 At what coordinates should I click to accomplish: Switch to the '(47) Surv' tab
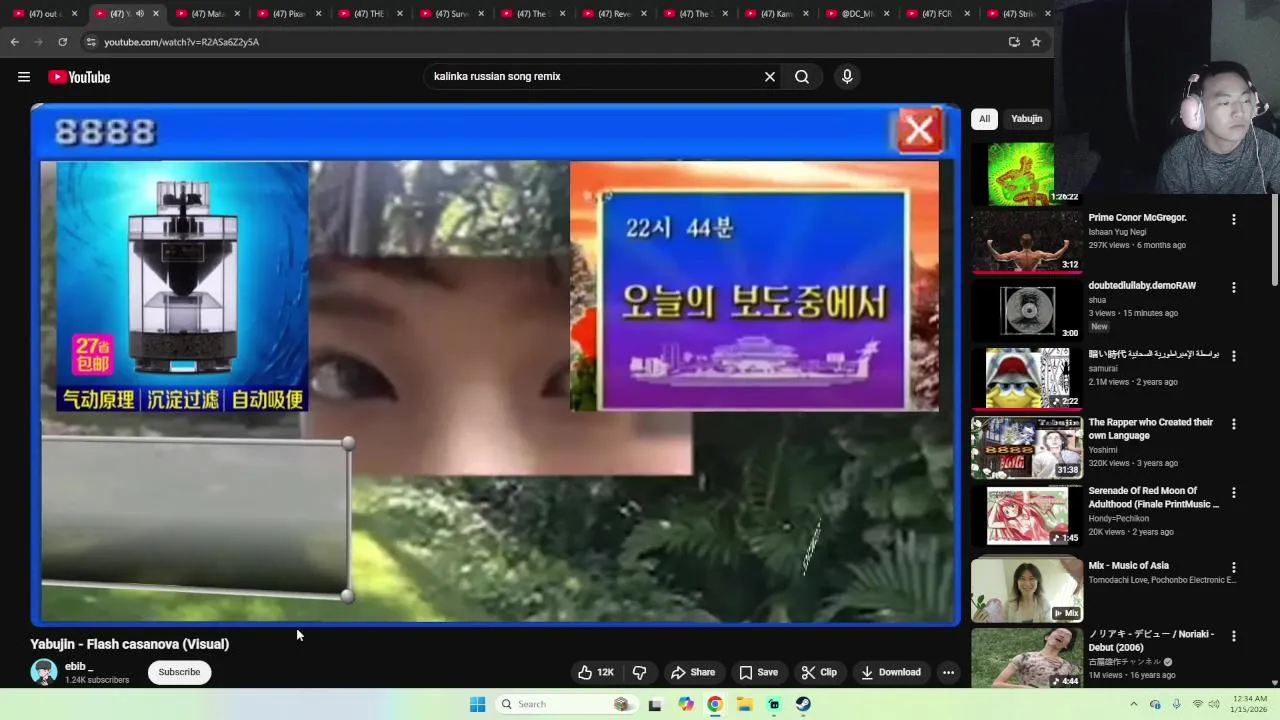click(x=450, y=14)
